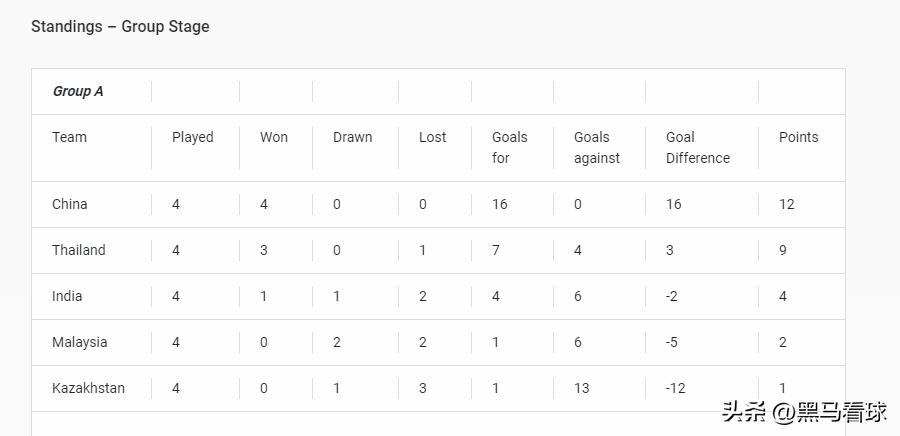Click the Points column header
The image size is (900, 436).
click(798, 137)
